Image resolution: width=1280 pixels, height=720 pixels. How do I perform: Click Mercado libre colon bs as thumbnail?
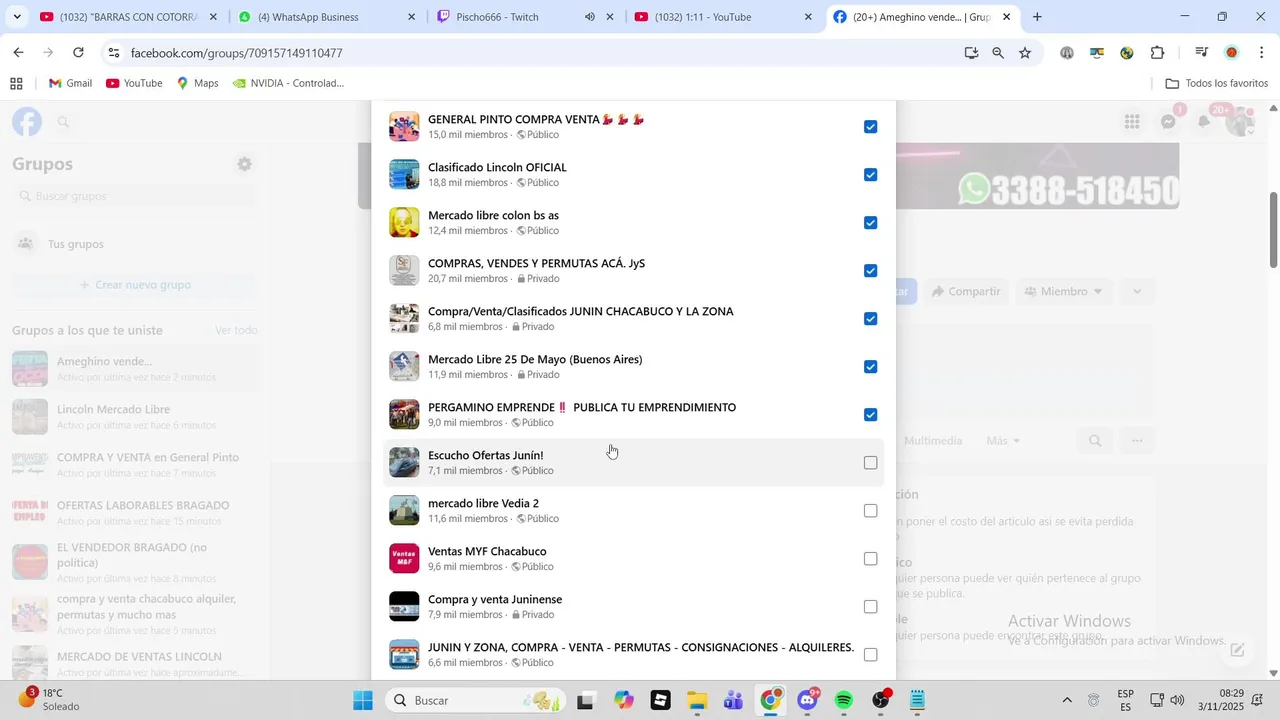(x=404, y=223)
